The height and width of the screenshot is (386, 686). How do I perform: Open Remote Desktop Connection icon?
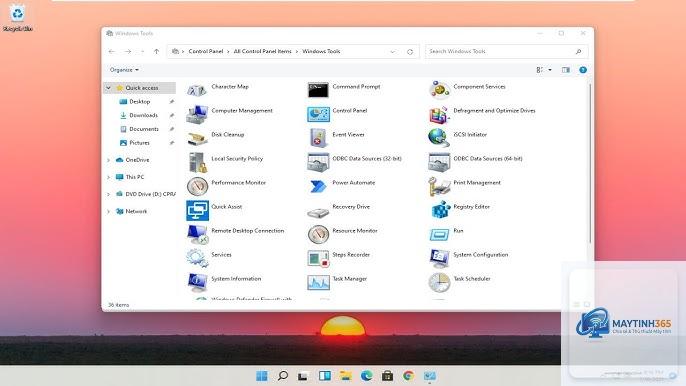[x=197, y=235]
